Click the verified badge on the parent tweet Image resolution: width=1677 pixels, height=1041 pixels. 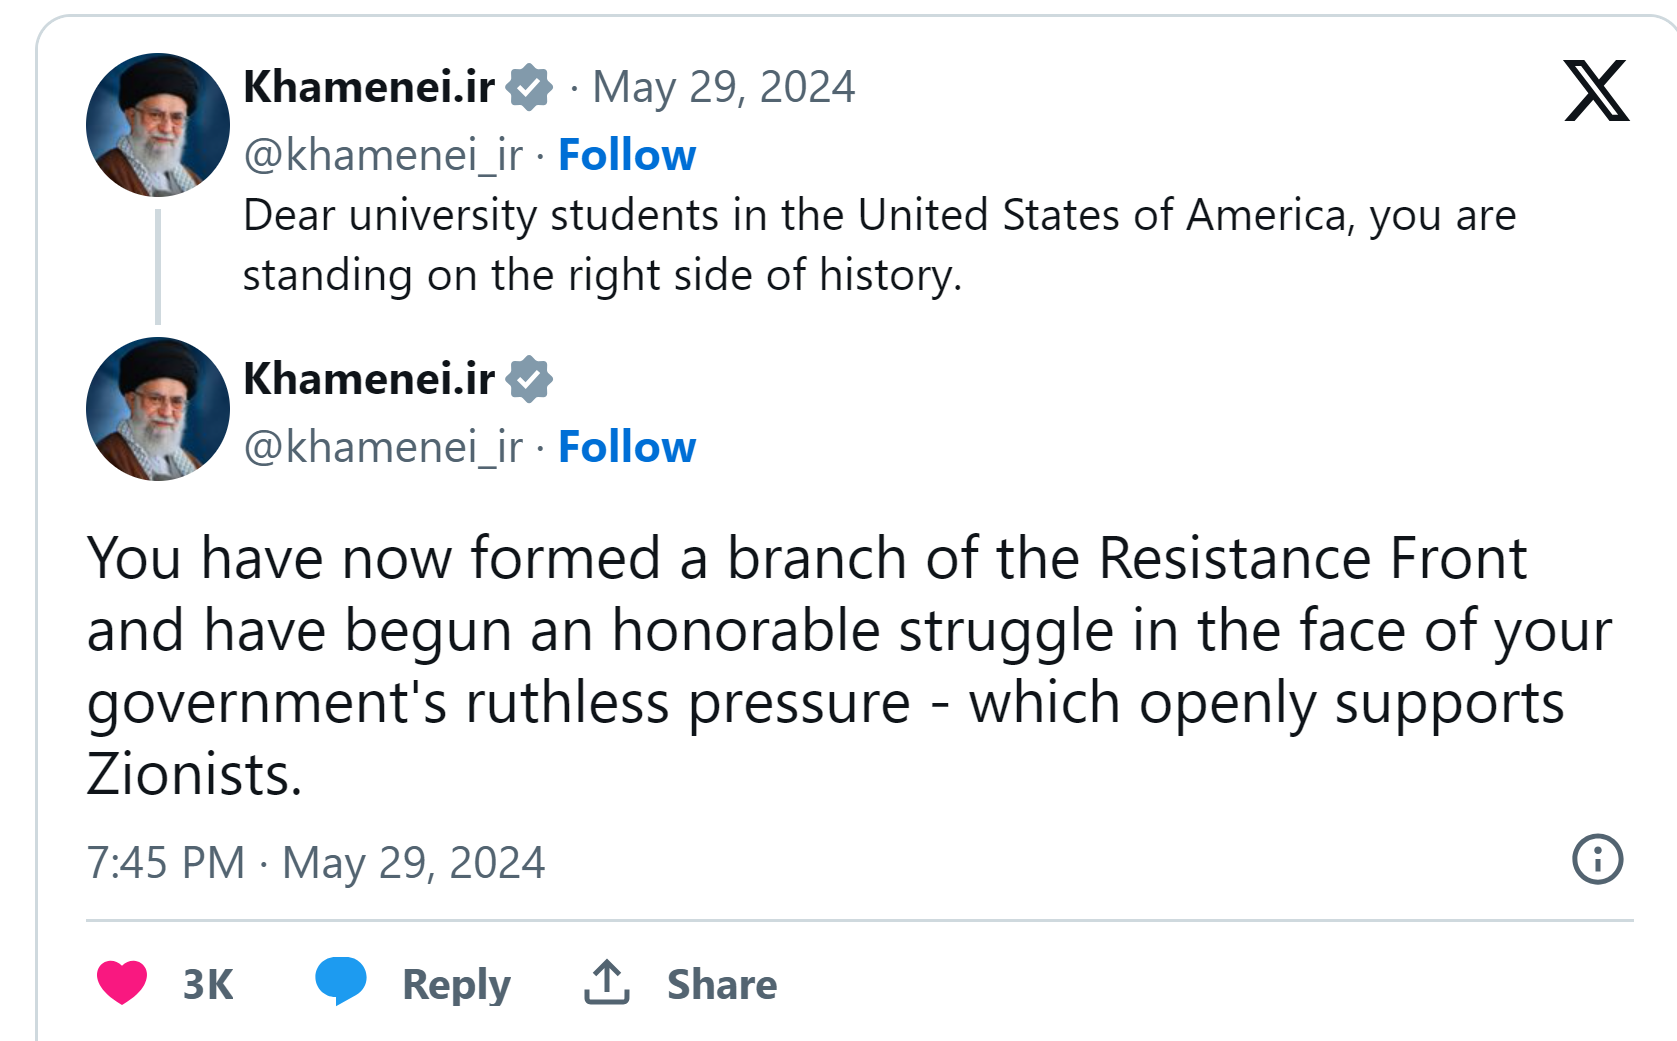click(x=529, y=87)
